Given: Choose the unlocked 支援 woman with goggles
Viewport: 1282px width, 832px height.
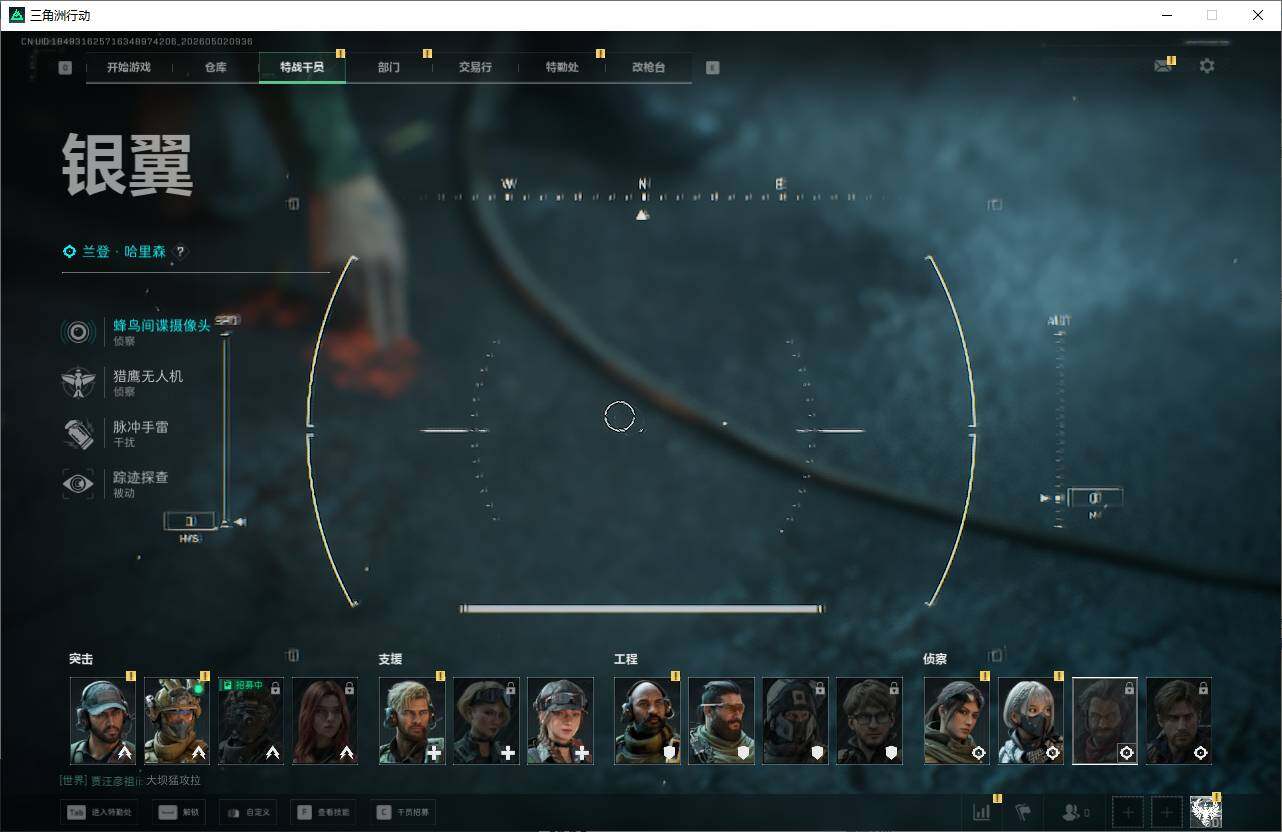Looking at the screenshot, I should tap(560, 721).
